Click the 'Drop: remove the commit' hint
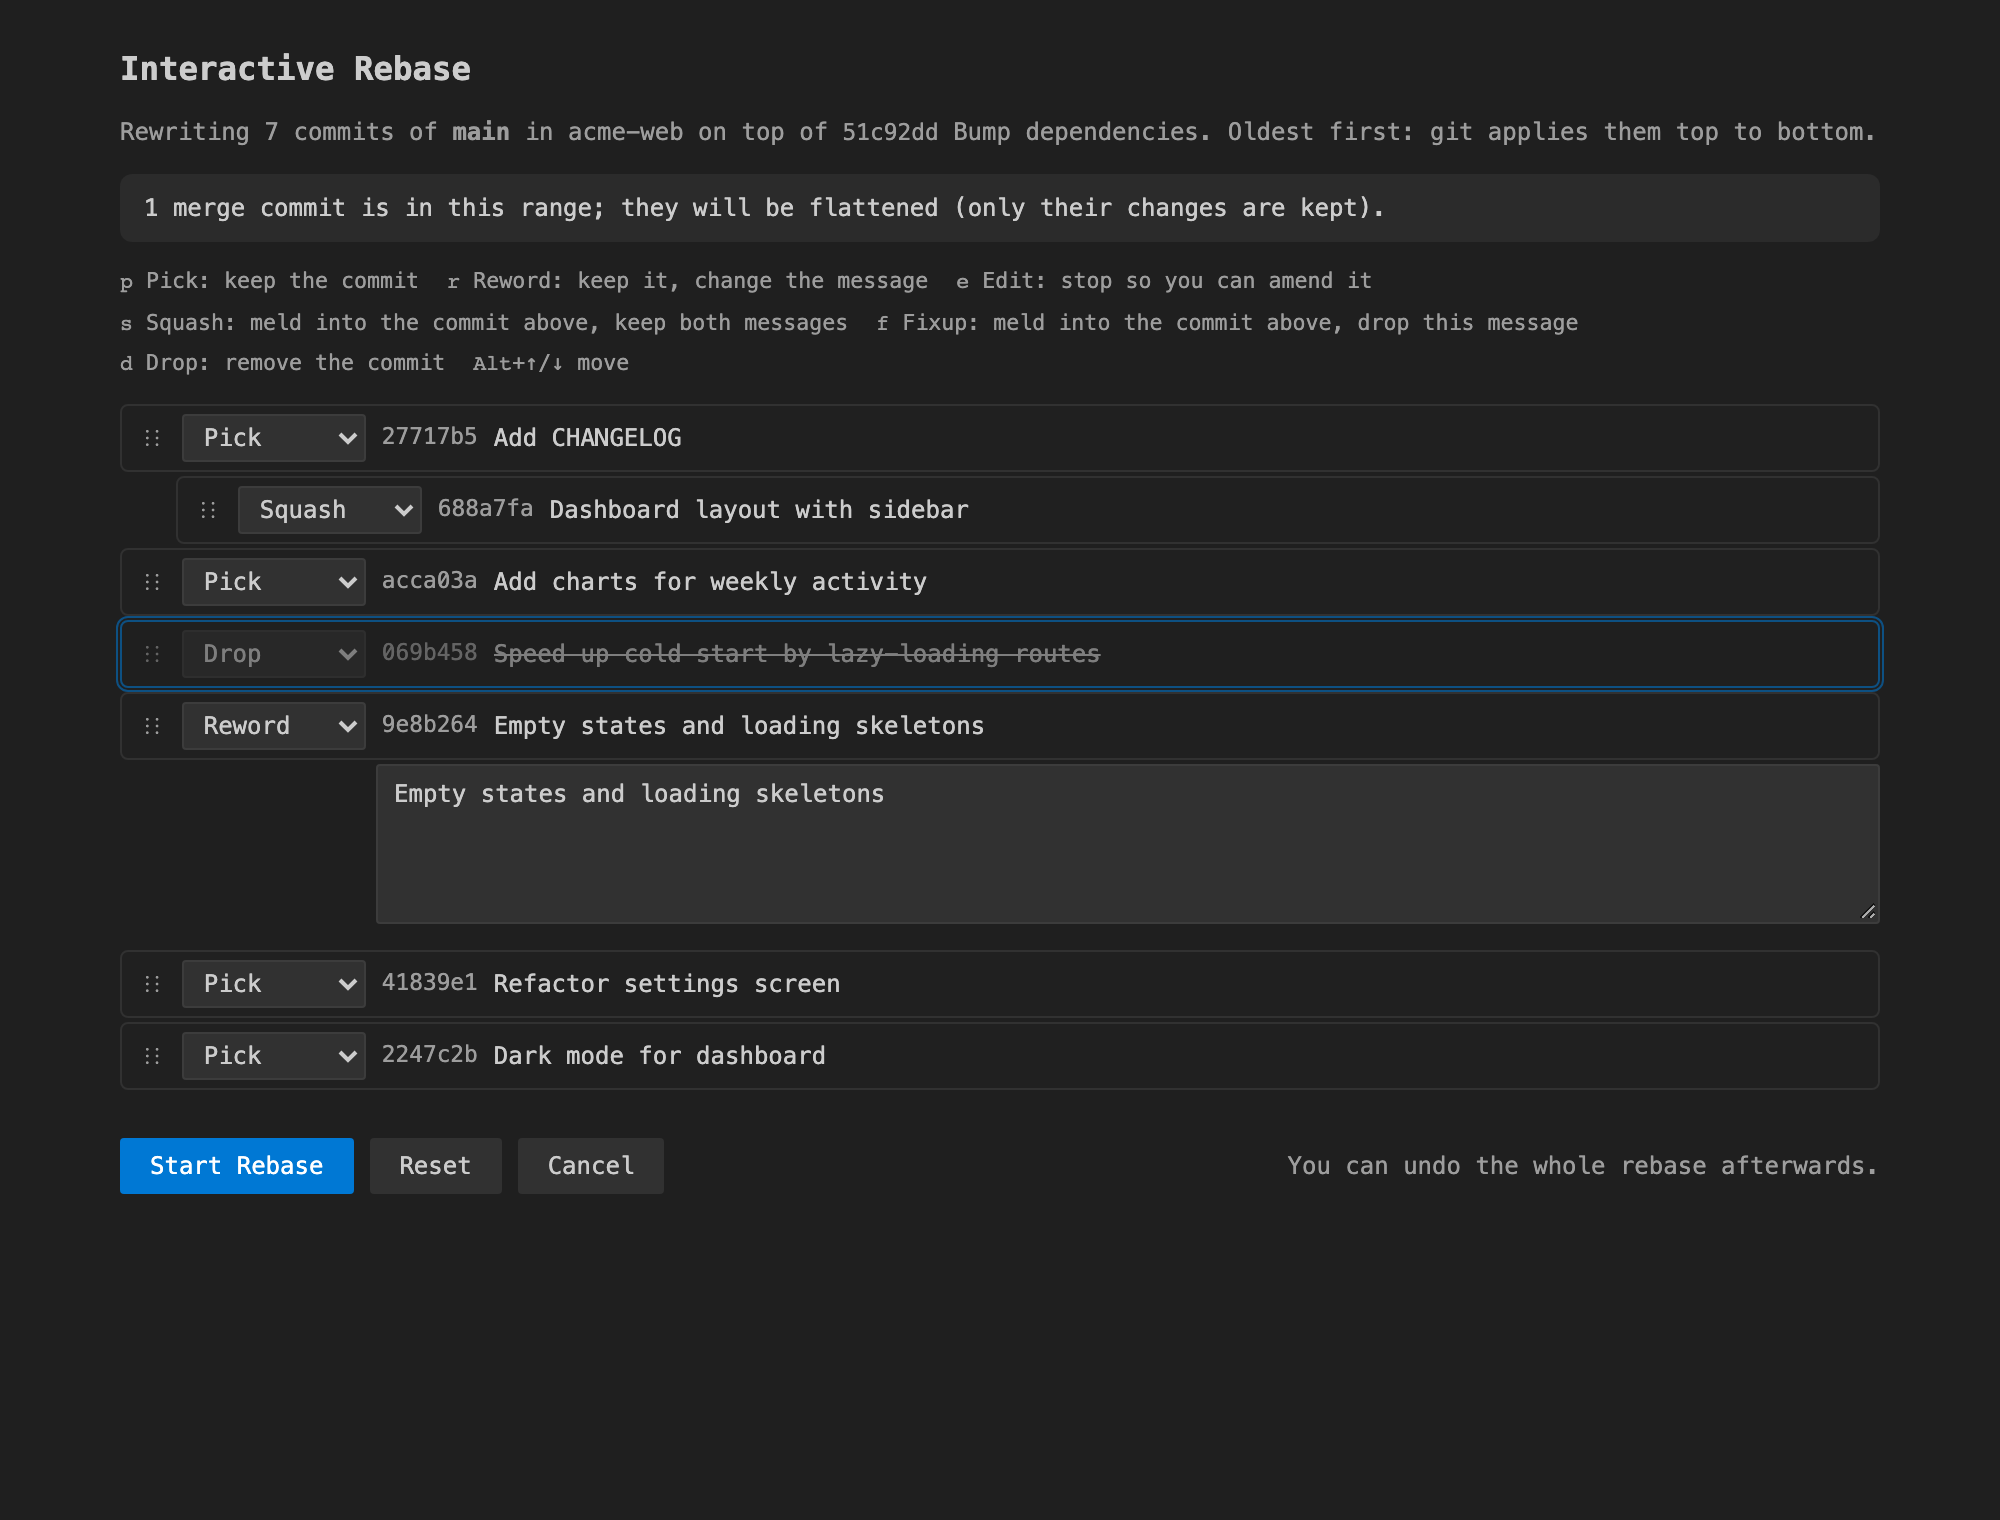The height and width of the screenshot is (1520, 2000). pos(283,363)
